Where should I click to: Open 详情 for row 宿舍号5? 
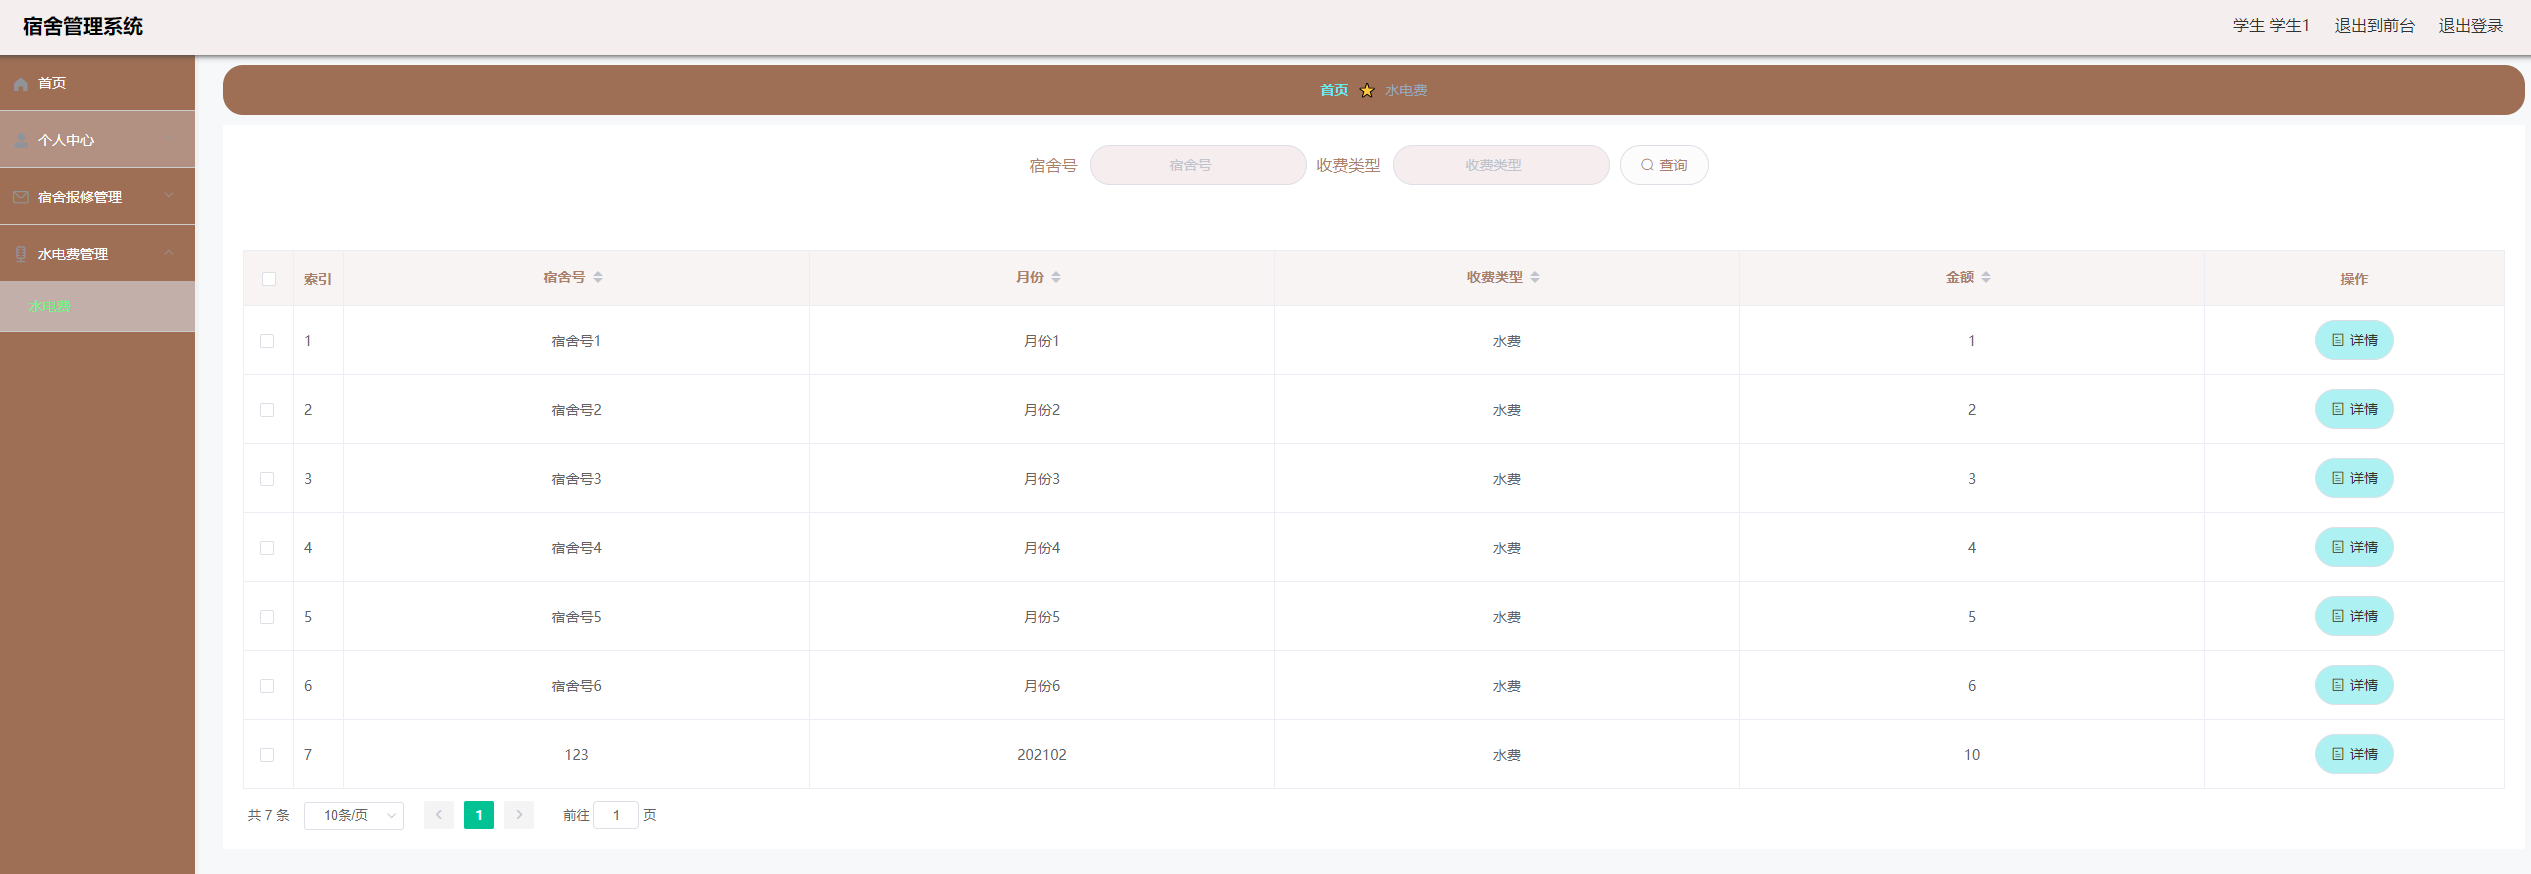[x=2354, y=616]
